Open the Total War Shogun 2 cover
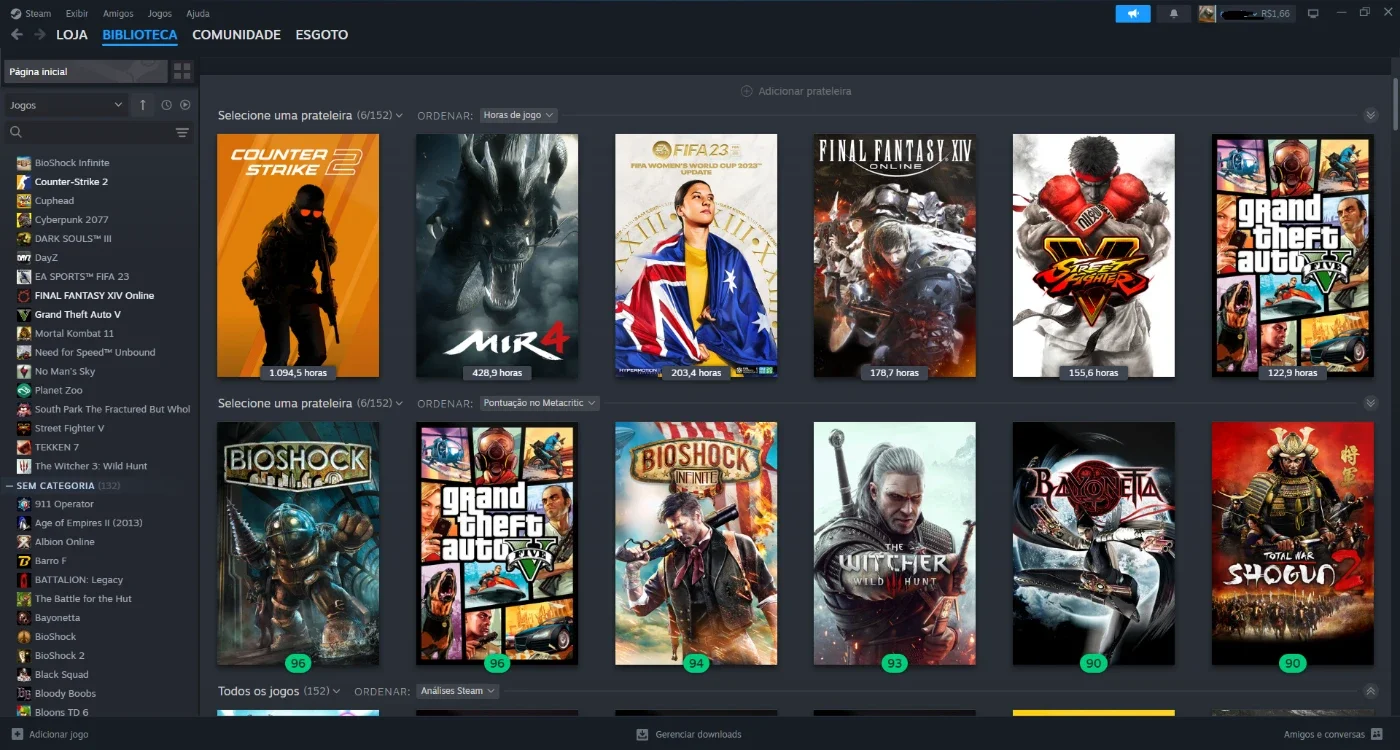The image size is (1400, 750). click(x=1293, y=543)
